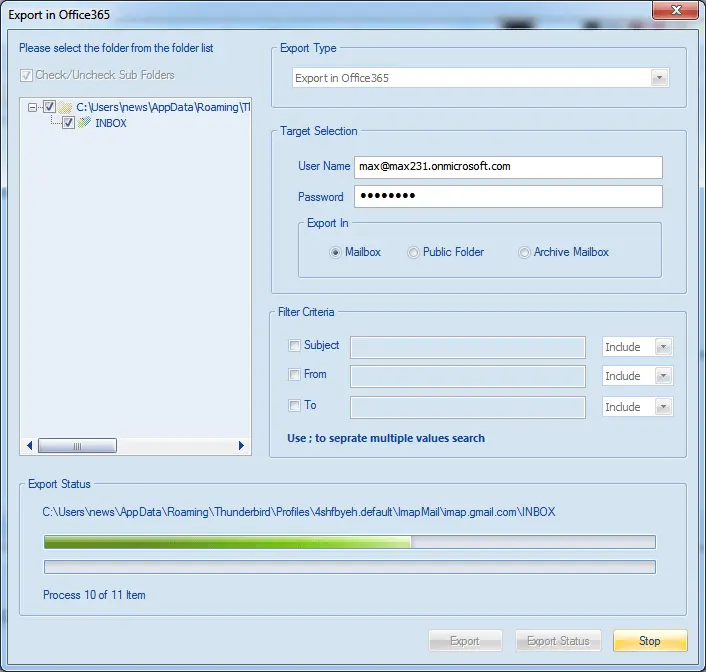Enable the Subject filter checkbox
The height and width of the screenshot is (672, 706).
[294, 345]
